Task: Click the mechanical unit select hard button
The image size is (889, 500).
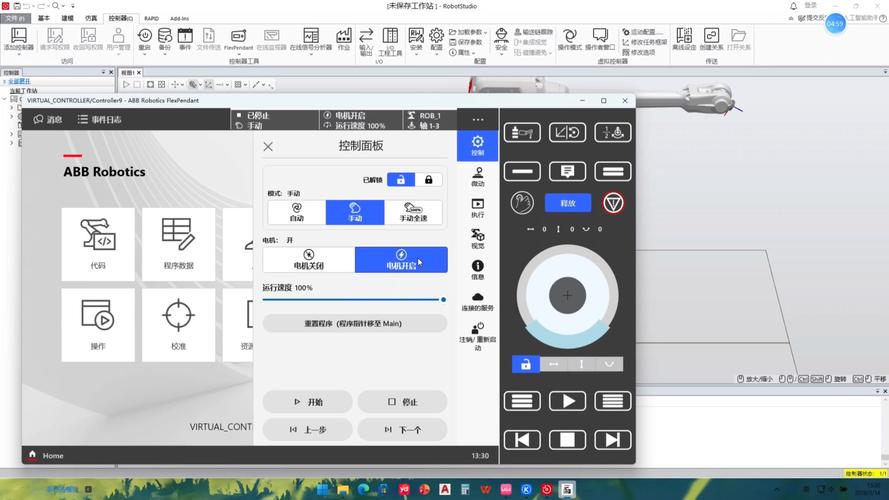Action: pyautogui.click(x=522, y=133)
